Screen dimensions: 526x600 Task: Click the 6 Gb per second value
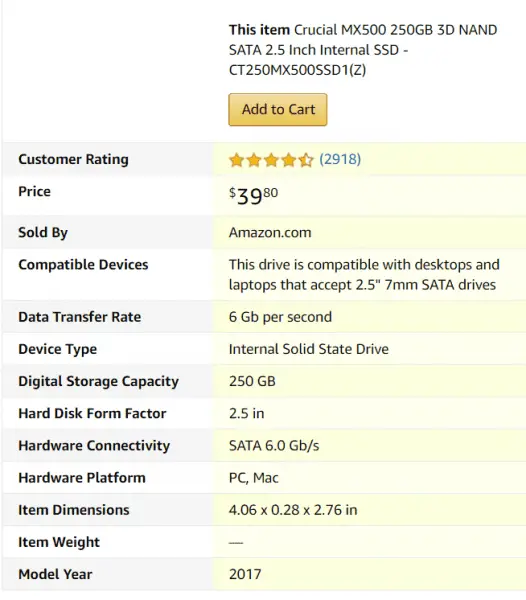280,317
